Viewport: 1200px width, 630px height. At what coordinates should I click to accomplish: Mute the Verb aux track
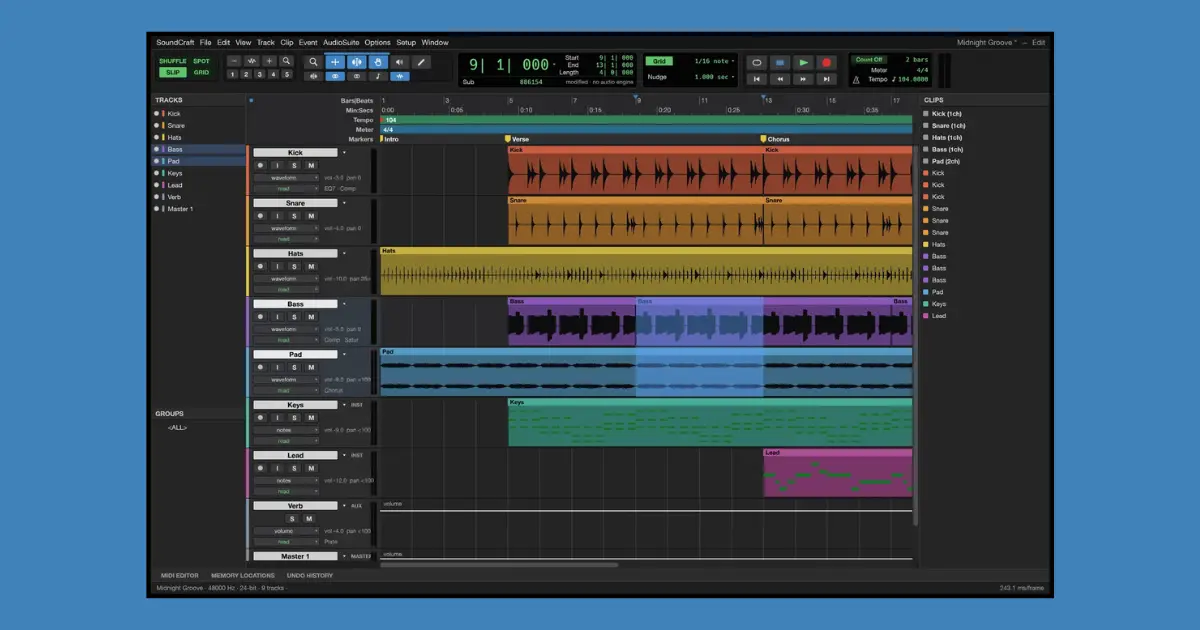[310, 518]
